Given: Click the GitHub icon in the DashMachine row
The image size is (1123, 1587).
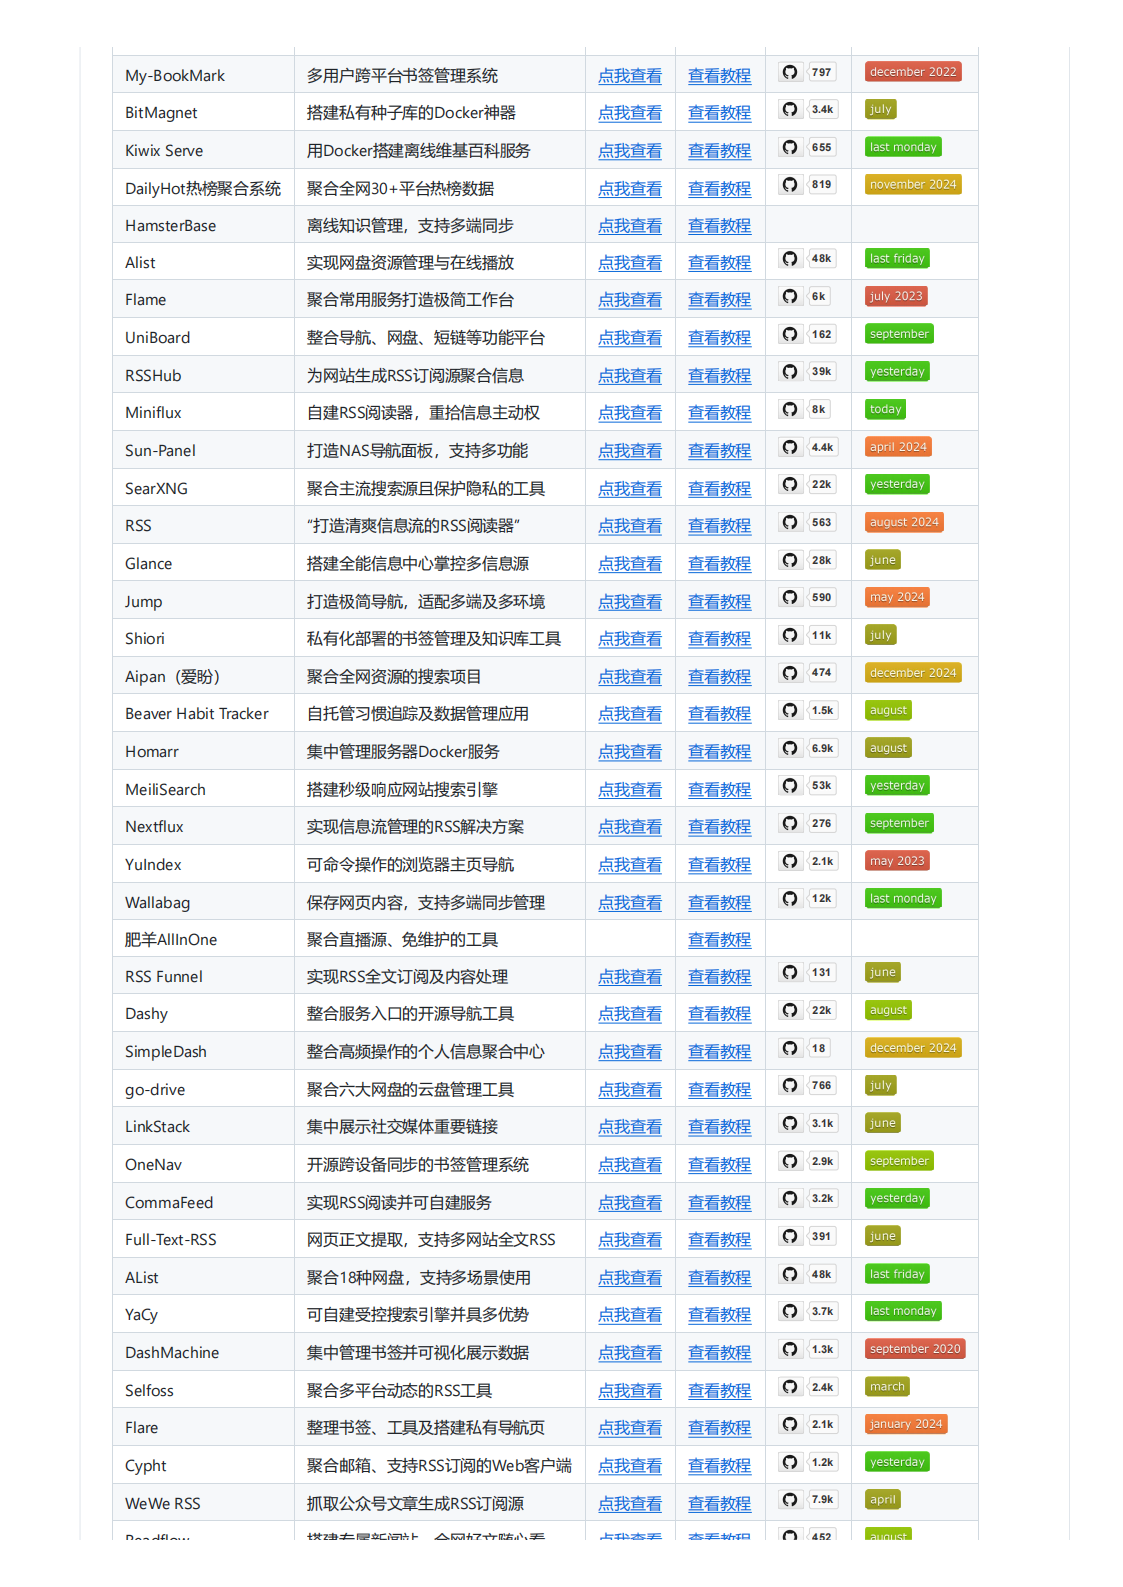Looking at the screenshot, I should pos(790,1349).
